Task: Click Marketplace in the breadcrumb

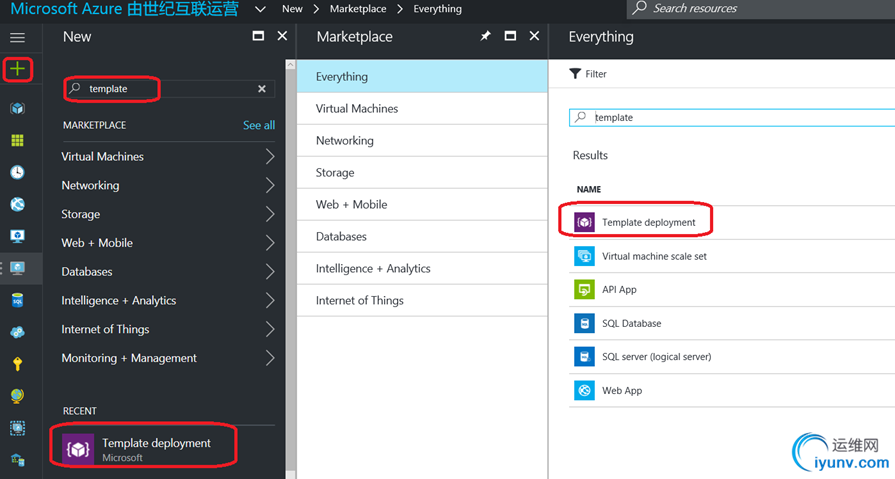Action: [x=358, y=9]
